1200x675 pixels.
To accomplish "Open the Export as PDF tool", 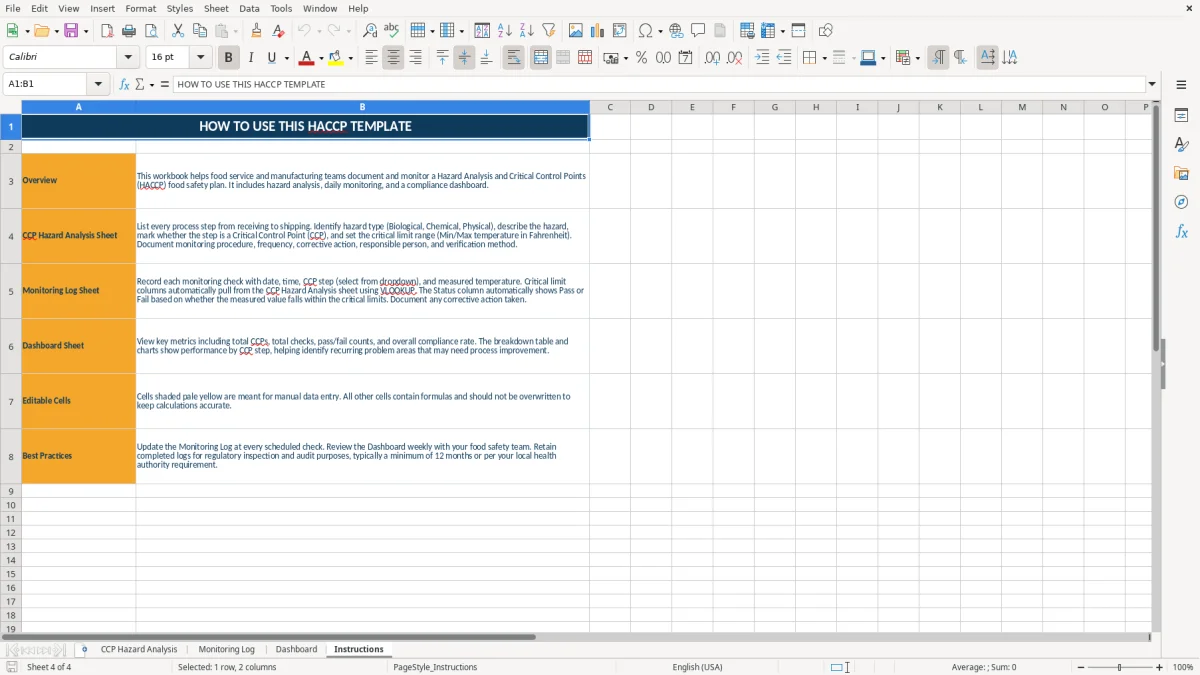I will coord(107,31).
